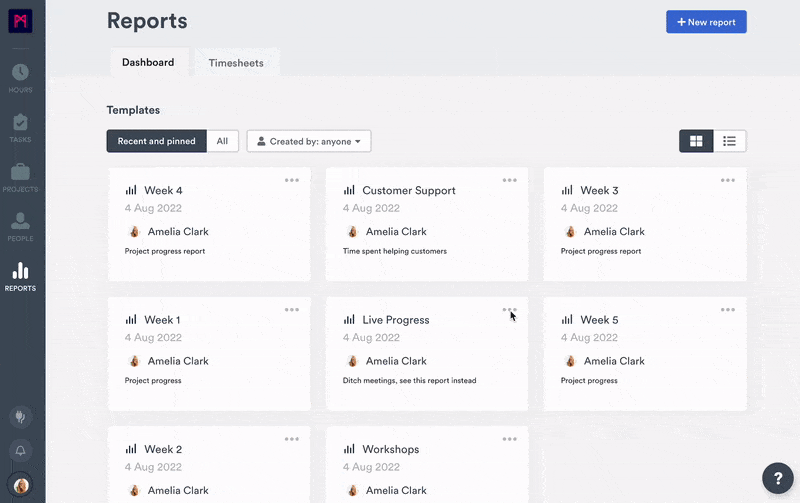800x503 pixels.
Task: Expand the Created by: anyone dropdown
Action: coord(309,142)
